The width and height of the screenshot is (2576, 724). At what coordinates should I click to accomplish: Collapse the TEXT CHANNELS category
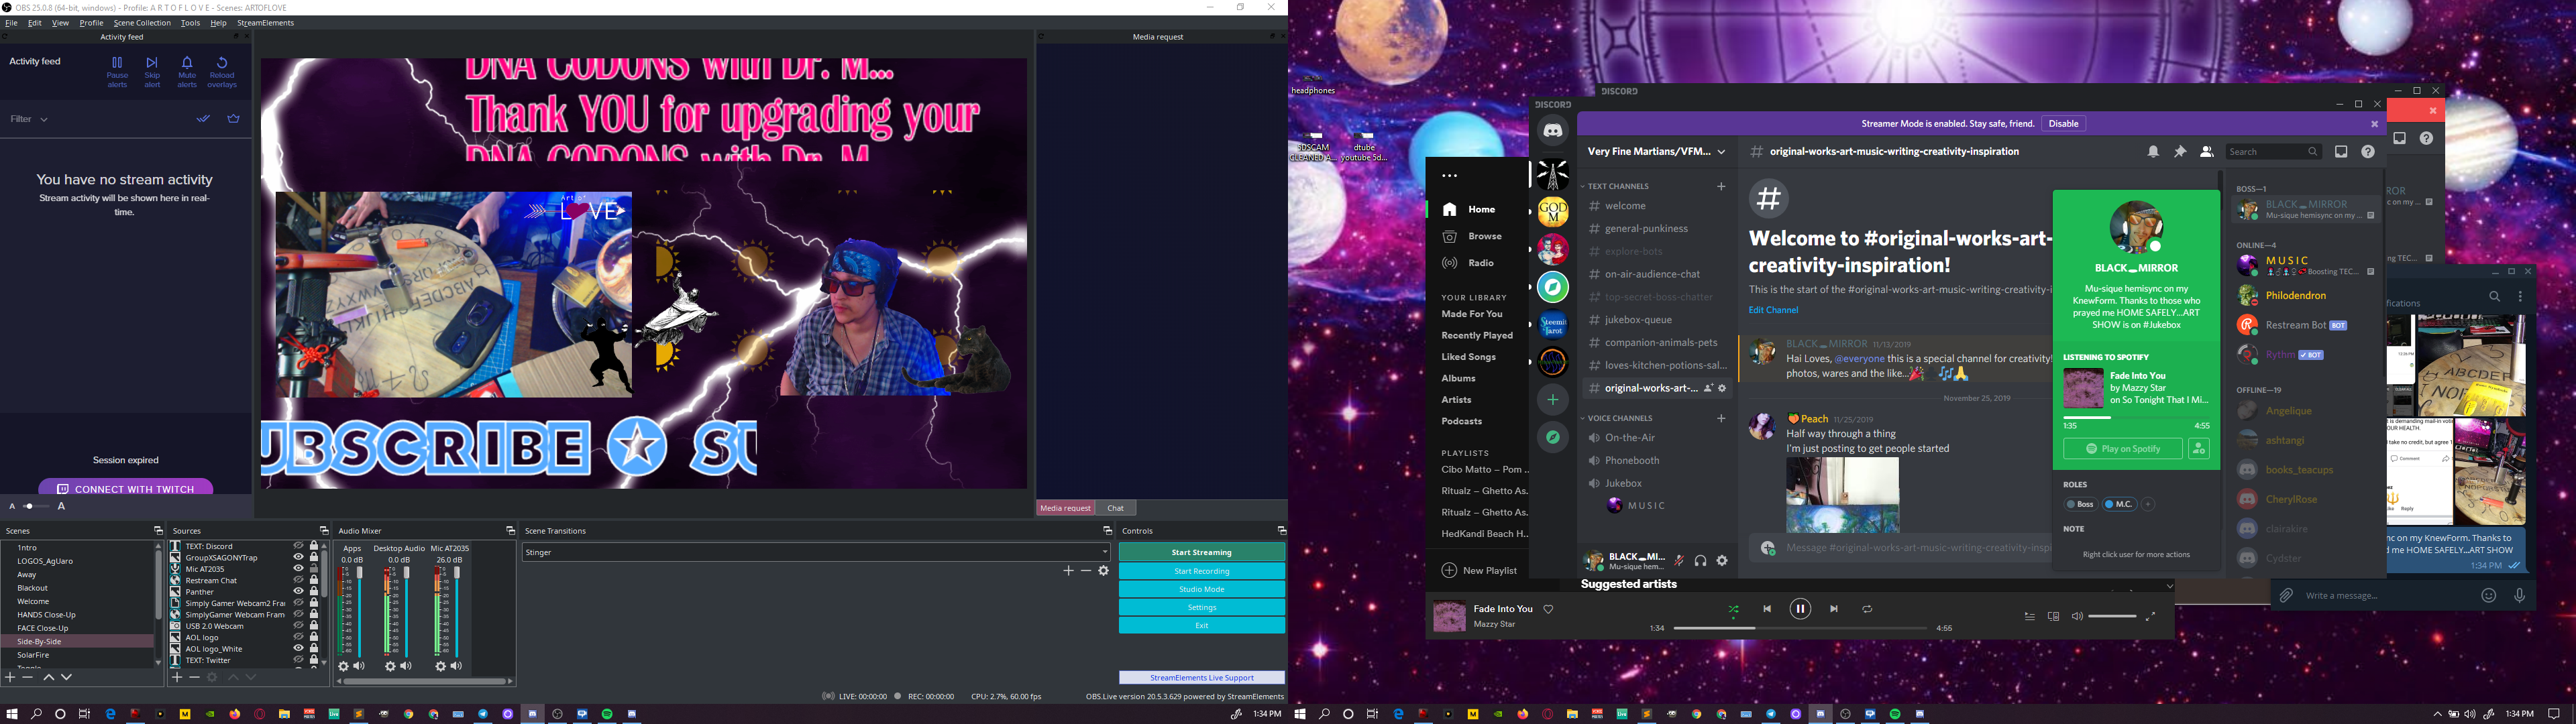click(1617, 186)
